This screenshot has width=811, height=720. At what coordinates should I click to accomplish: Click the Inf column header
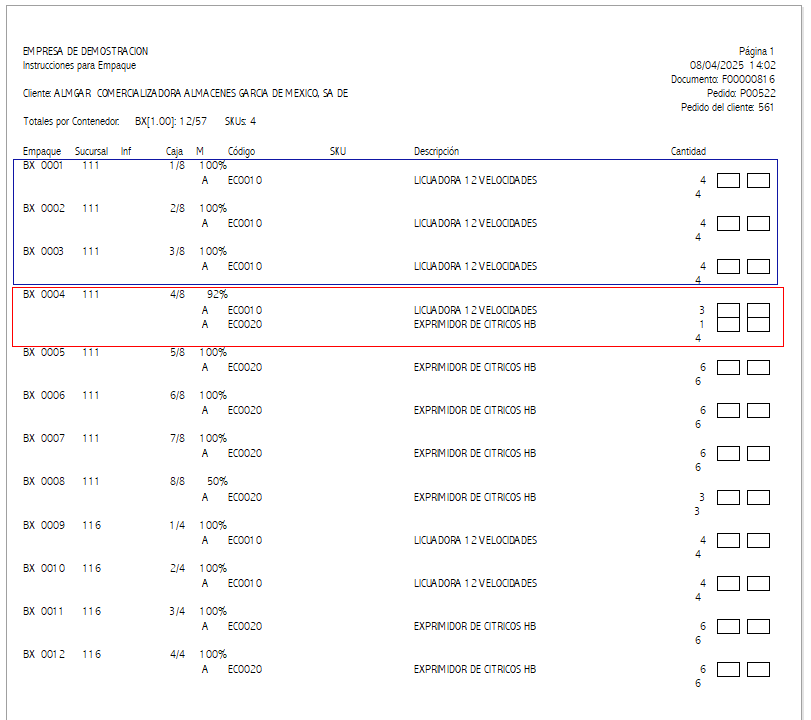[x=126, y=151]
